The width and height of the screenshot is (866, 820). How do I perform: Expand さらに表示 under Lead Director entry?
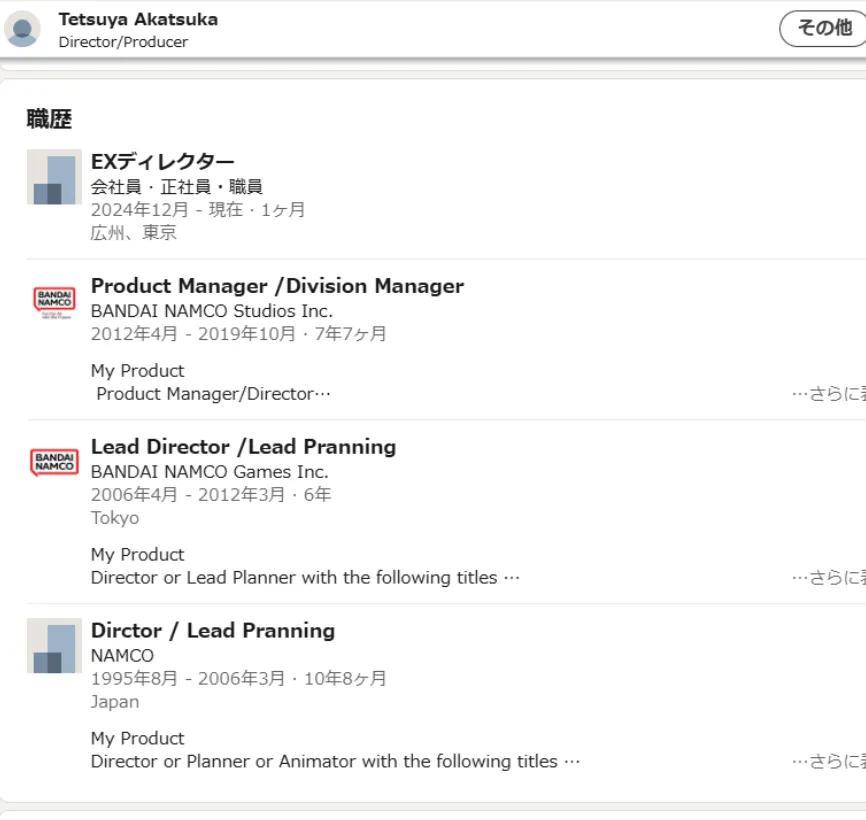click(x=829, y=577)
